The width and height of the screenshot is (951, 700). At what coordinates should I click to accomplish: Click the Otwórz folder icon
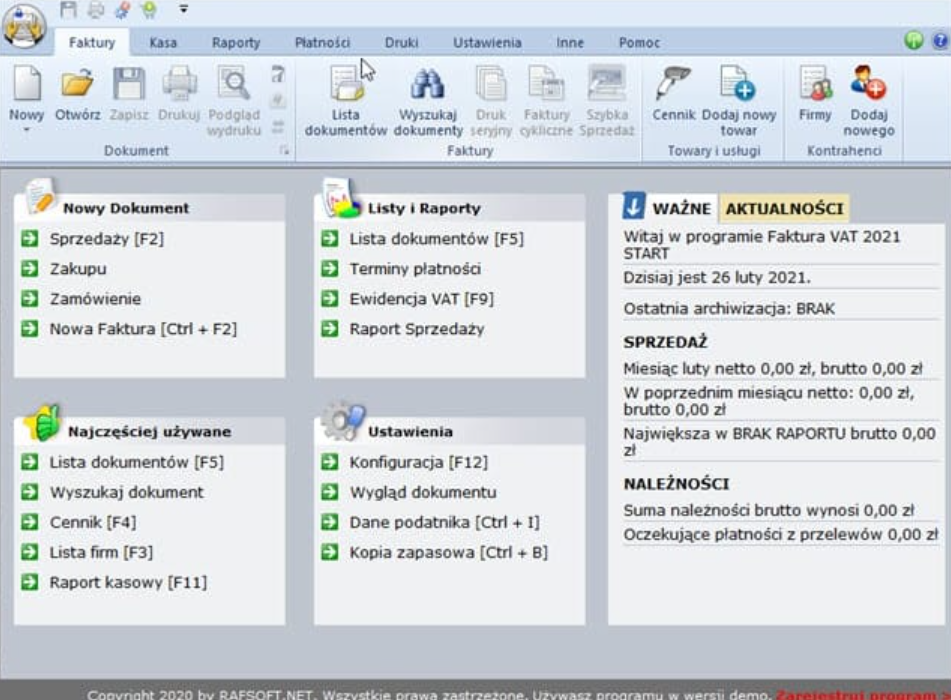point(77,85)
